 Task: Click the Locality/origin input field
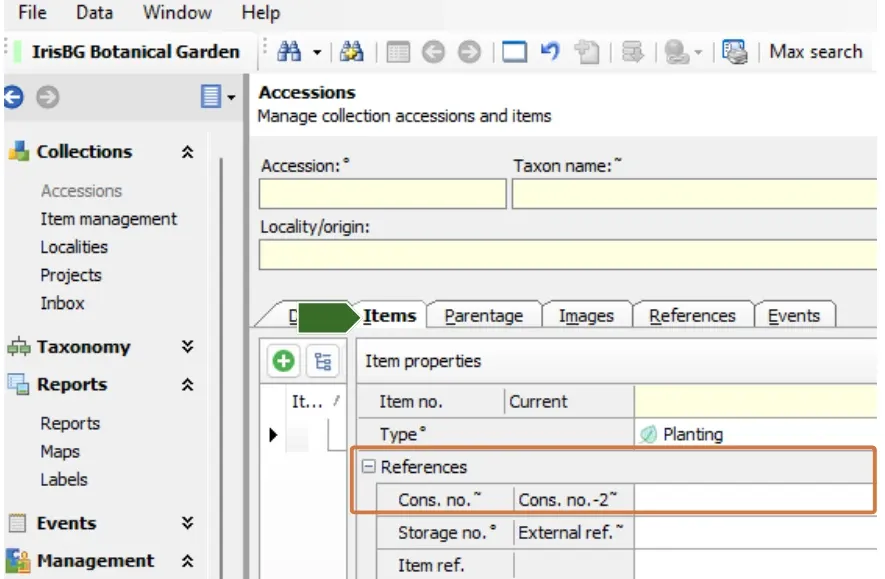click(x=568, y=255)
